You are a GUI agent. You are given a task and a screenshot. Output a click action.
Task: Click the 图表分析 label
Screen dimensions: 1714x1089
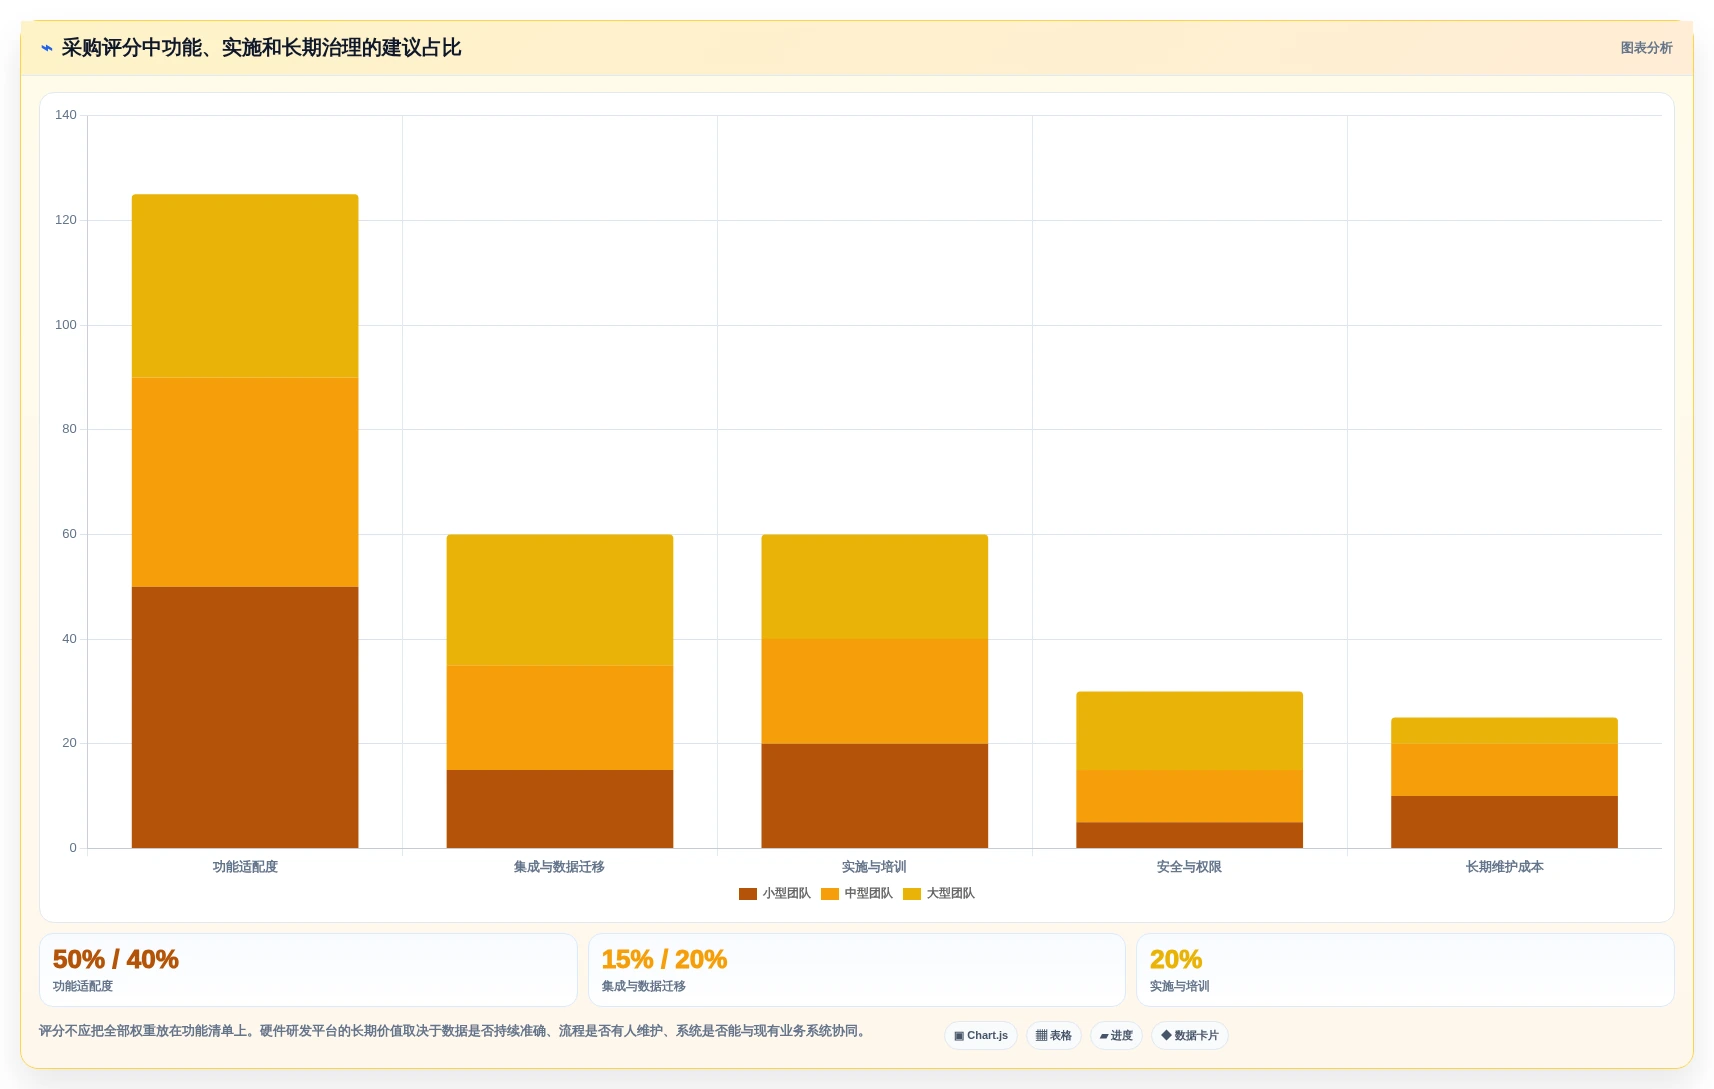1646,48
